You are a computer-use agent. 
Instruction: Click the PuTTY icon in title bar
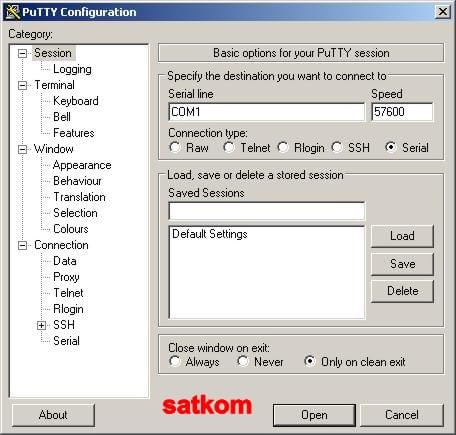pos(13,12)
